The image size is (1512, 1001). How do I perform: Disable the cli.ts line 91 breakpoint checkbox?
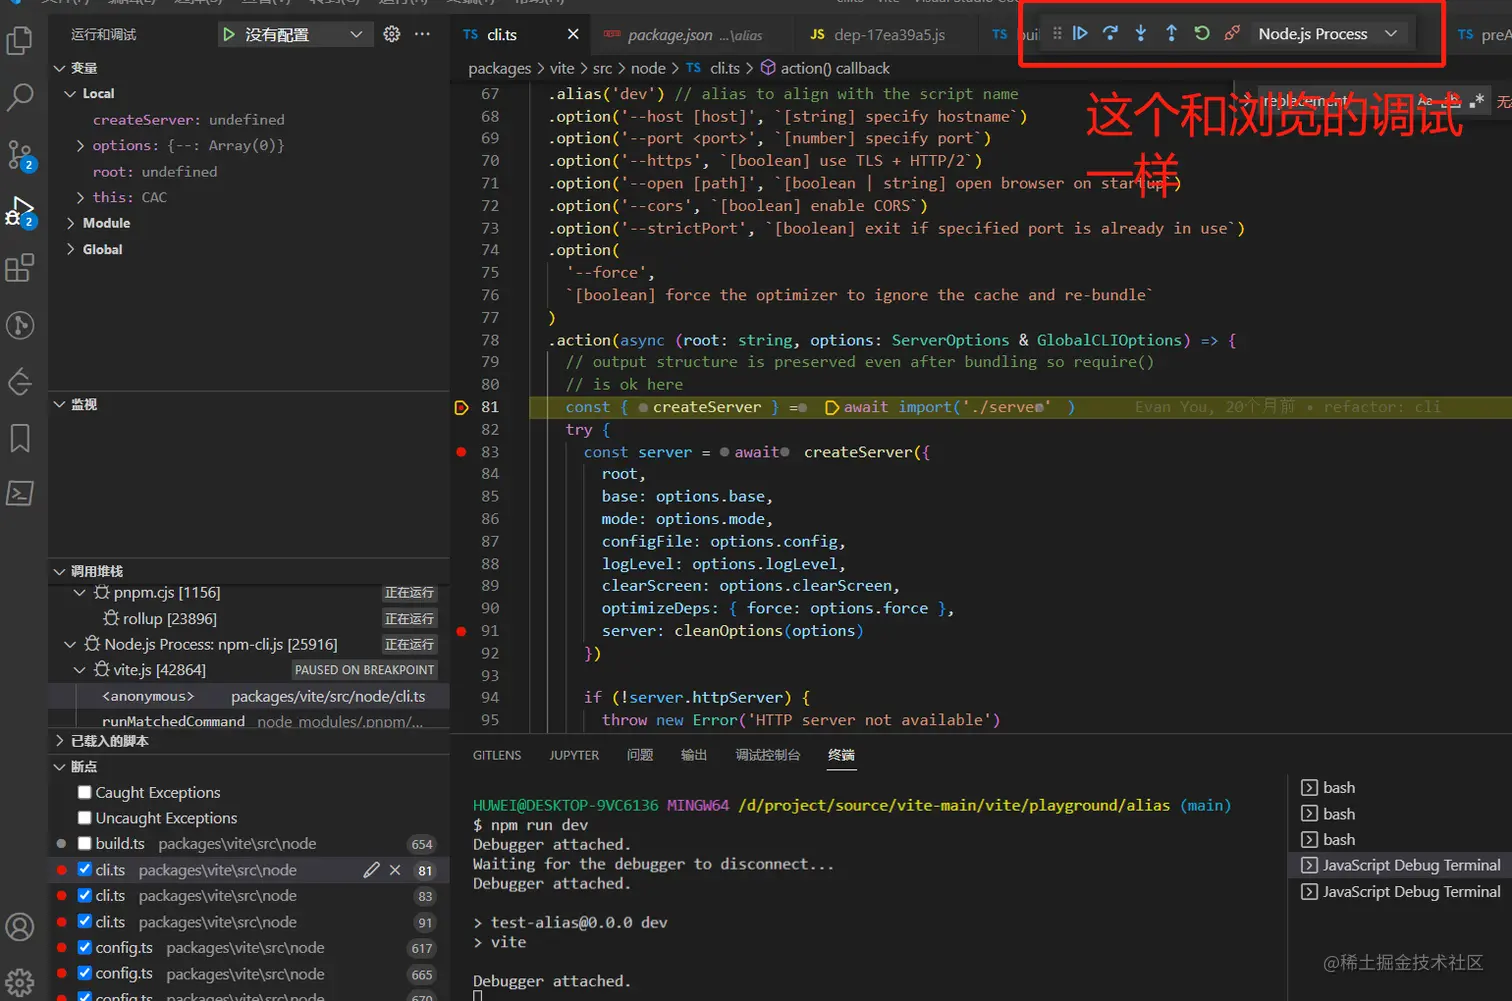85,922
